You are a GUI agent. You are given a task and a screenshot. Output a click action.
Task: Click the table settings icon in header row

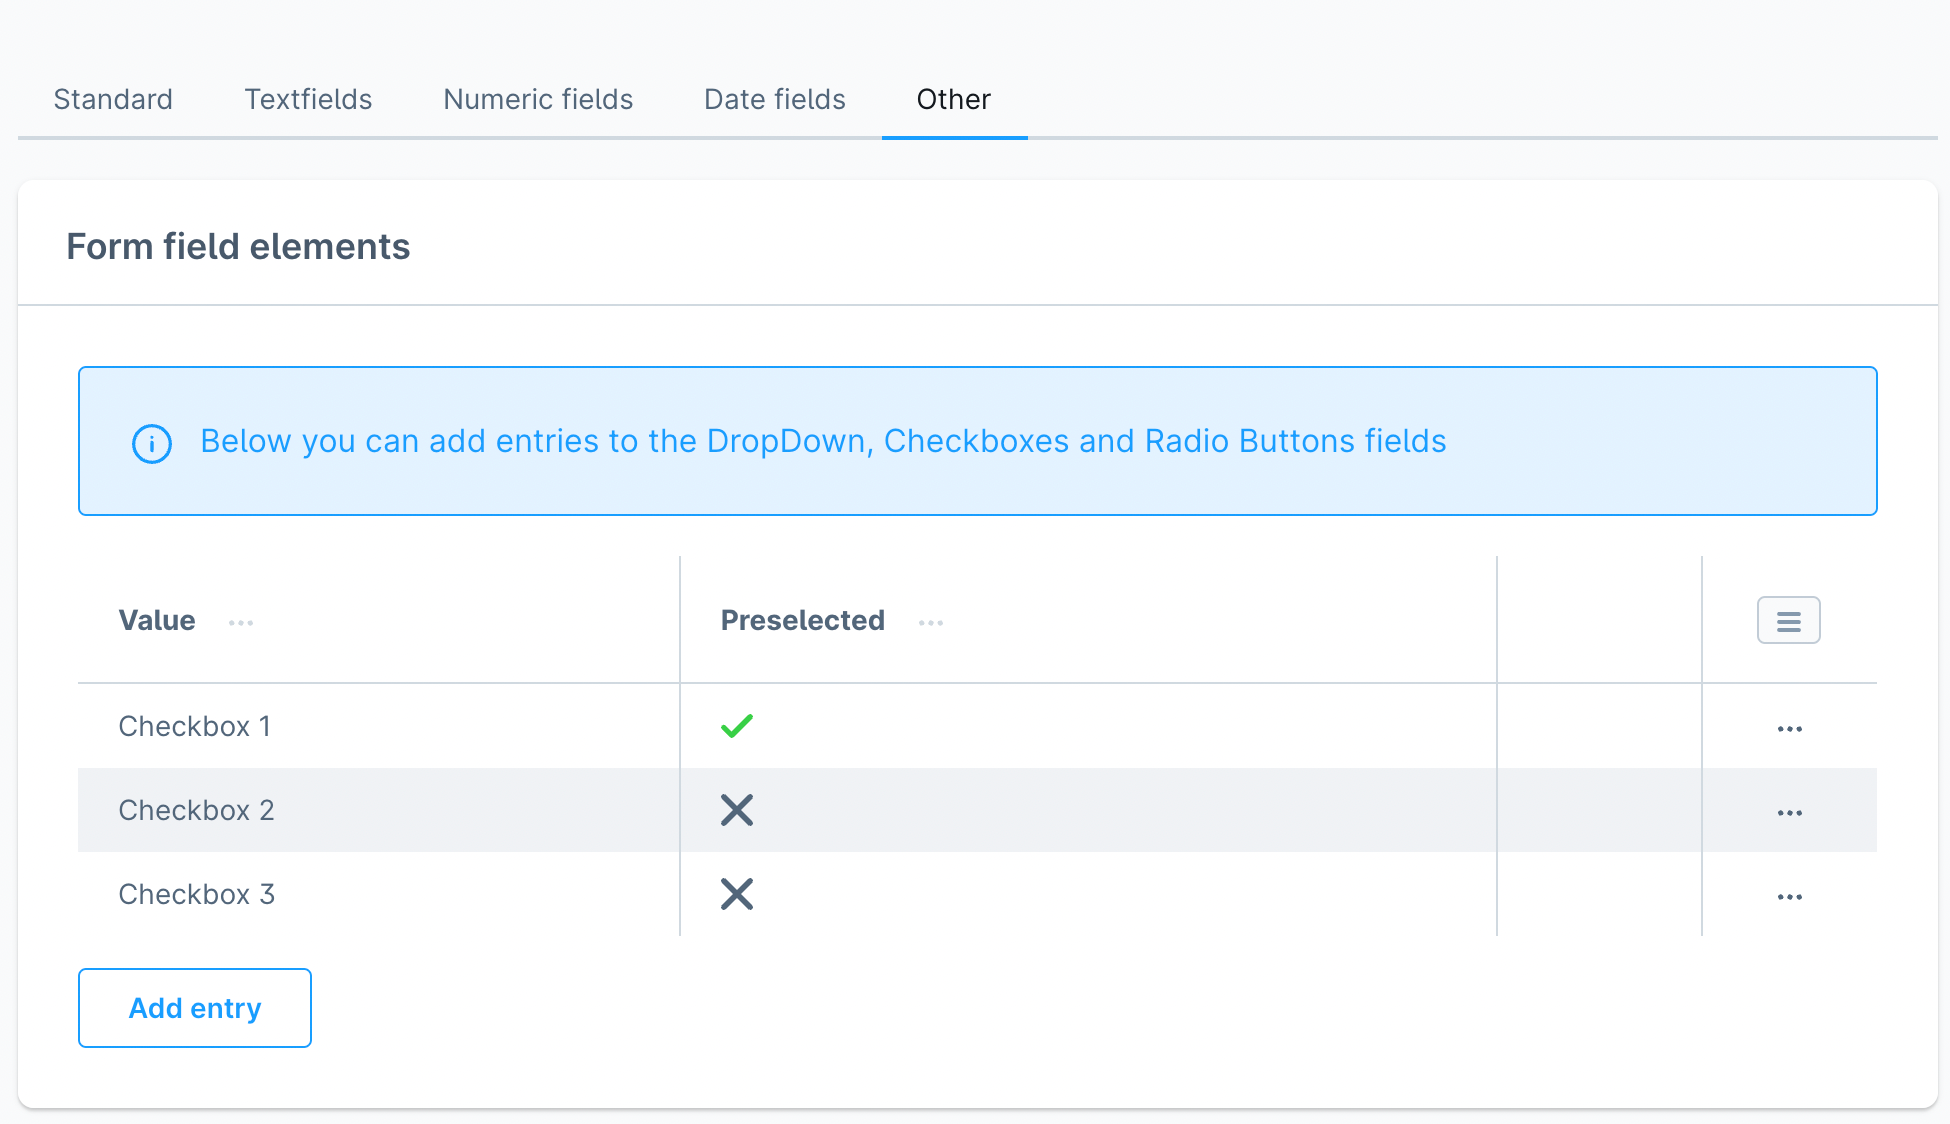1788,620
